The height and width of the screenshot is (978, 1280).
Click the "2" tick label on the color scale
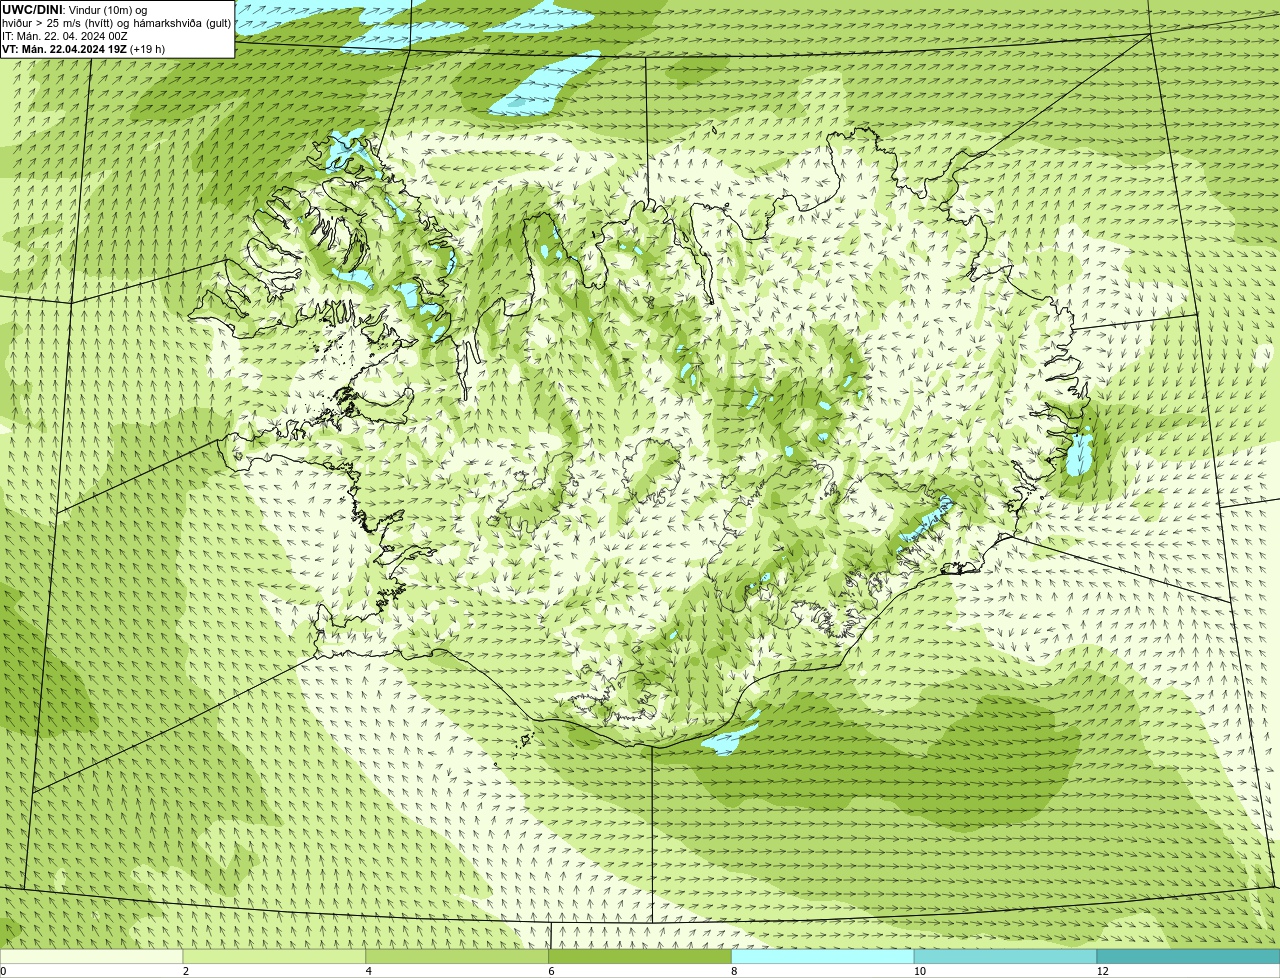point(186,971)
